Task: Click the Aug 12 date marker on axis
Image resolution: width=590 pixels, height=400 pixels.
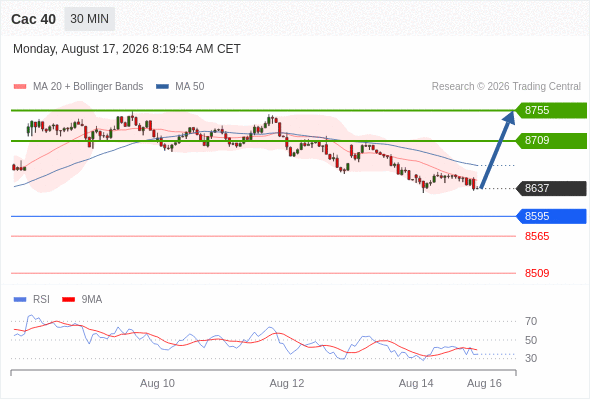Action: (287, 383)
